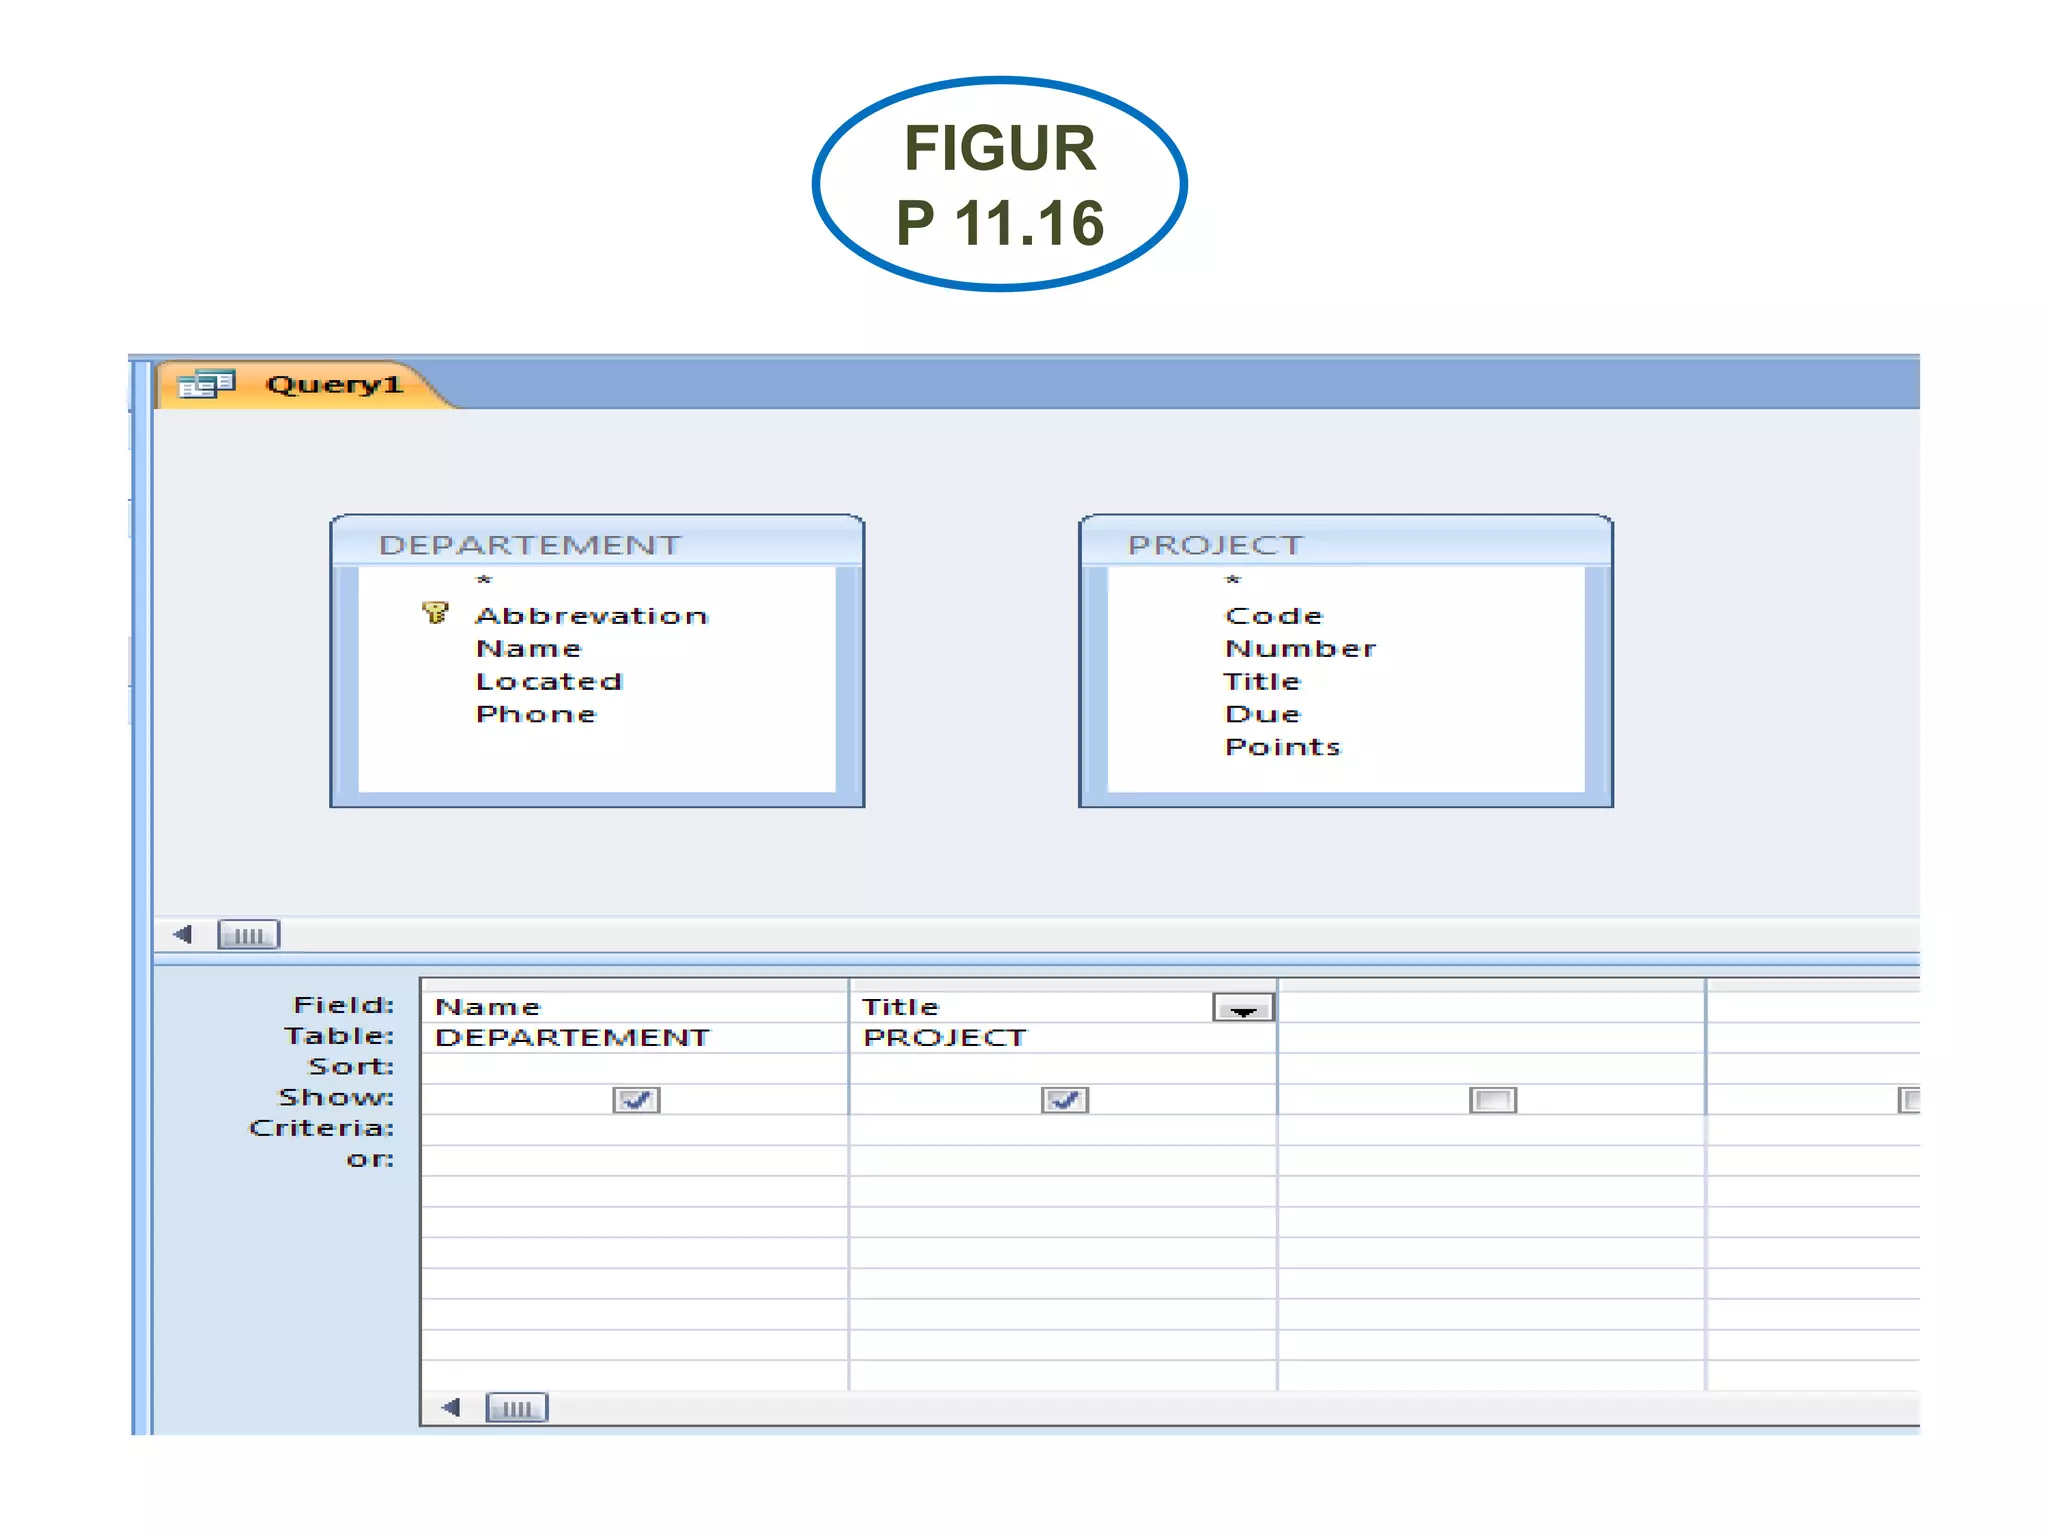This screenshot has height=1536, width=2048.
Task: Select the Abbrevation field in DEPARTEMENT
Action: [x=592, y=615]
